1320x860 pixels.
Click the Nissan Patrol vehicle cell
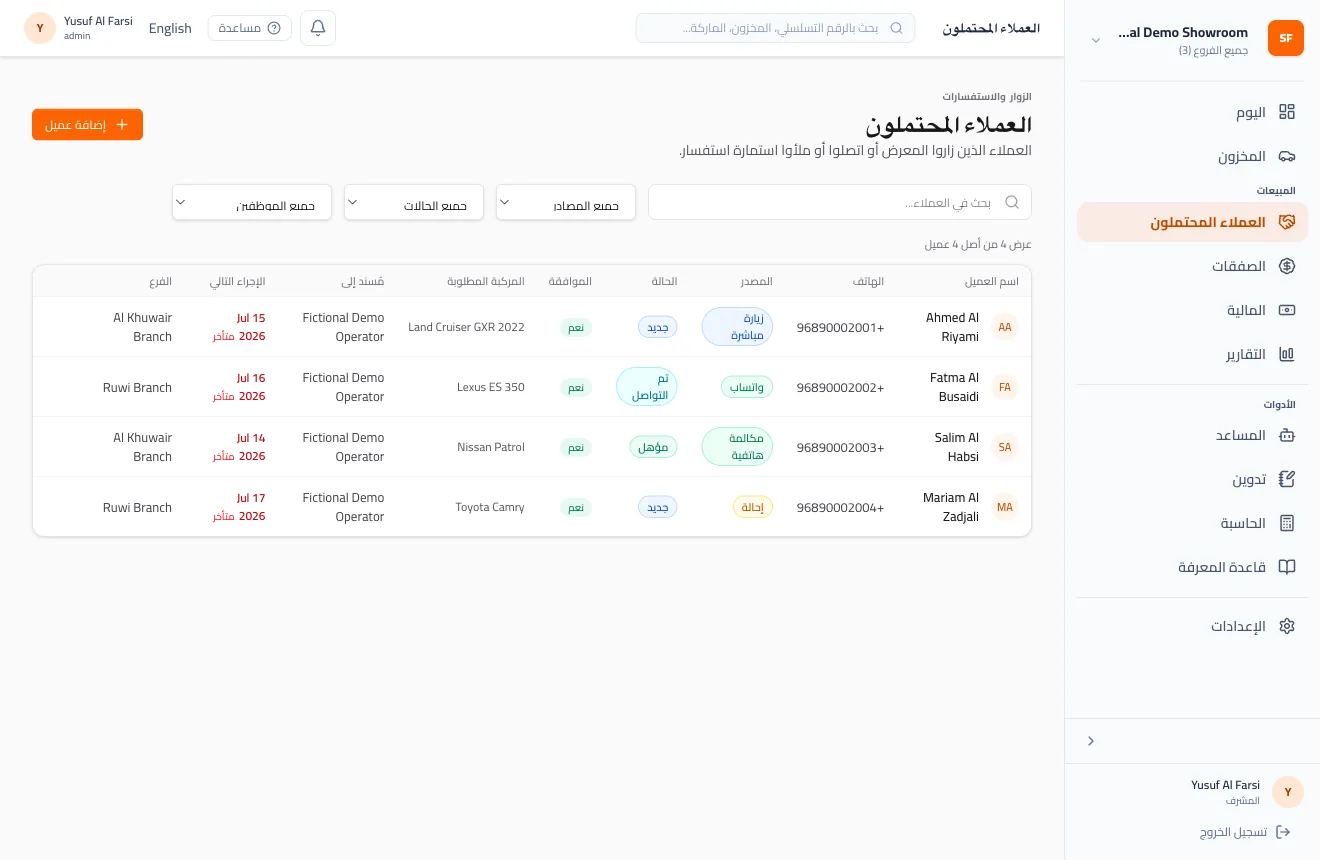[491, 447]
